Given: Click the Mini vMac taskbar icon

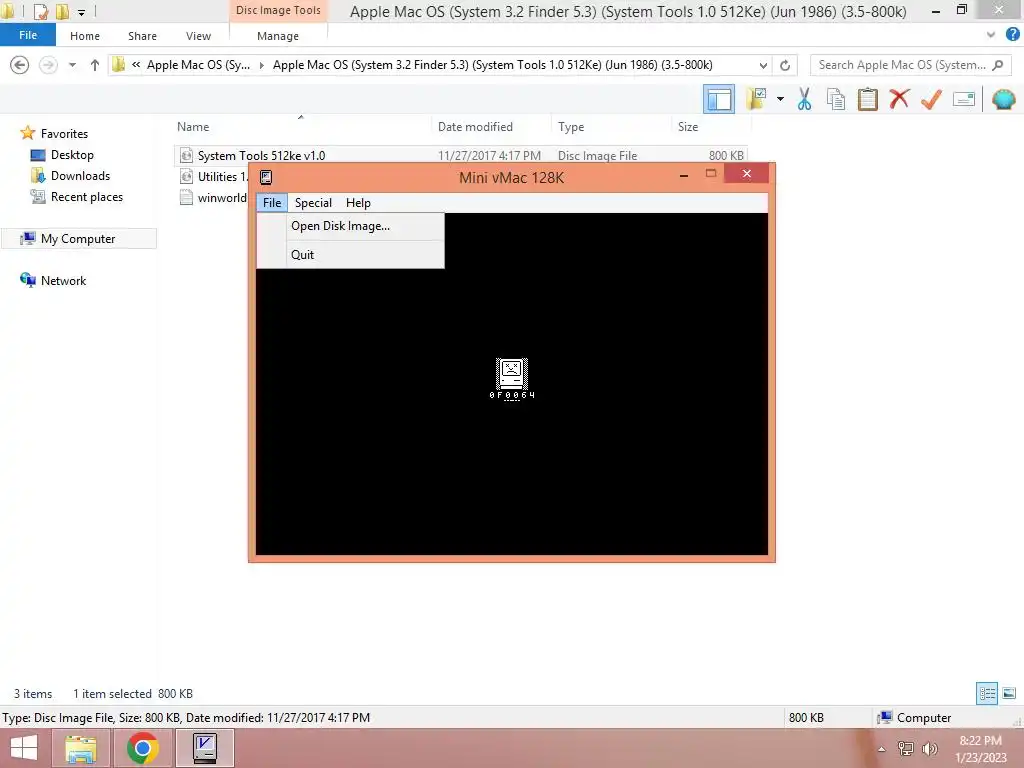Looking at the screenshot, I should 205,748.
